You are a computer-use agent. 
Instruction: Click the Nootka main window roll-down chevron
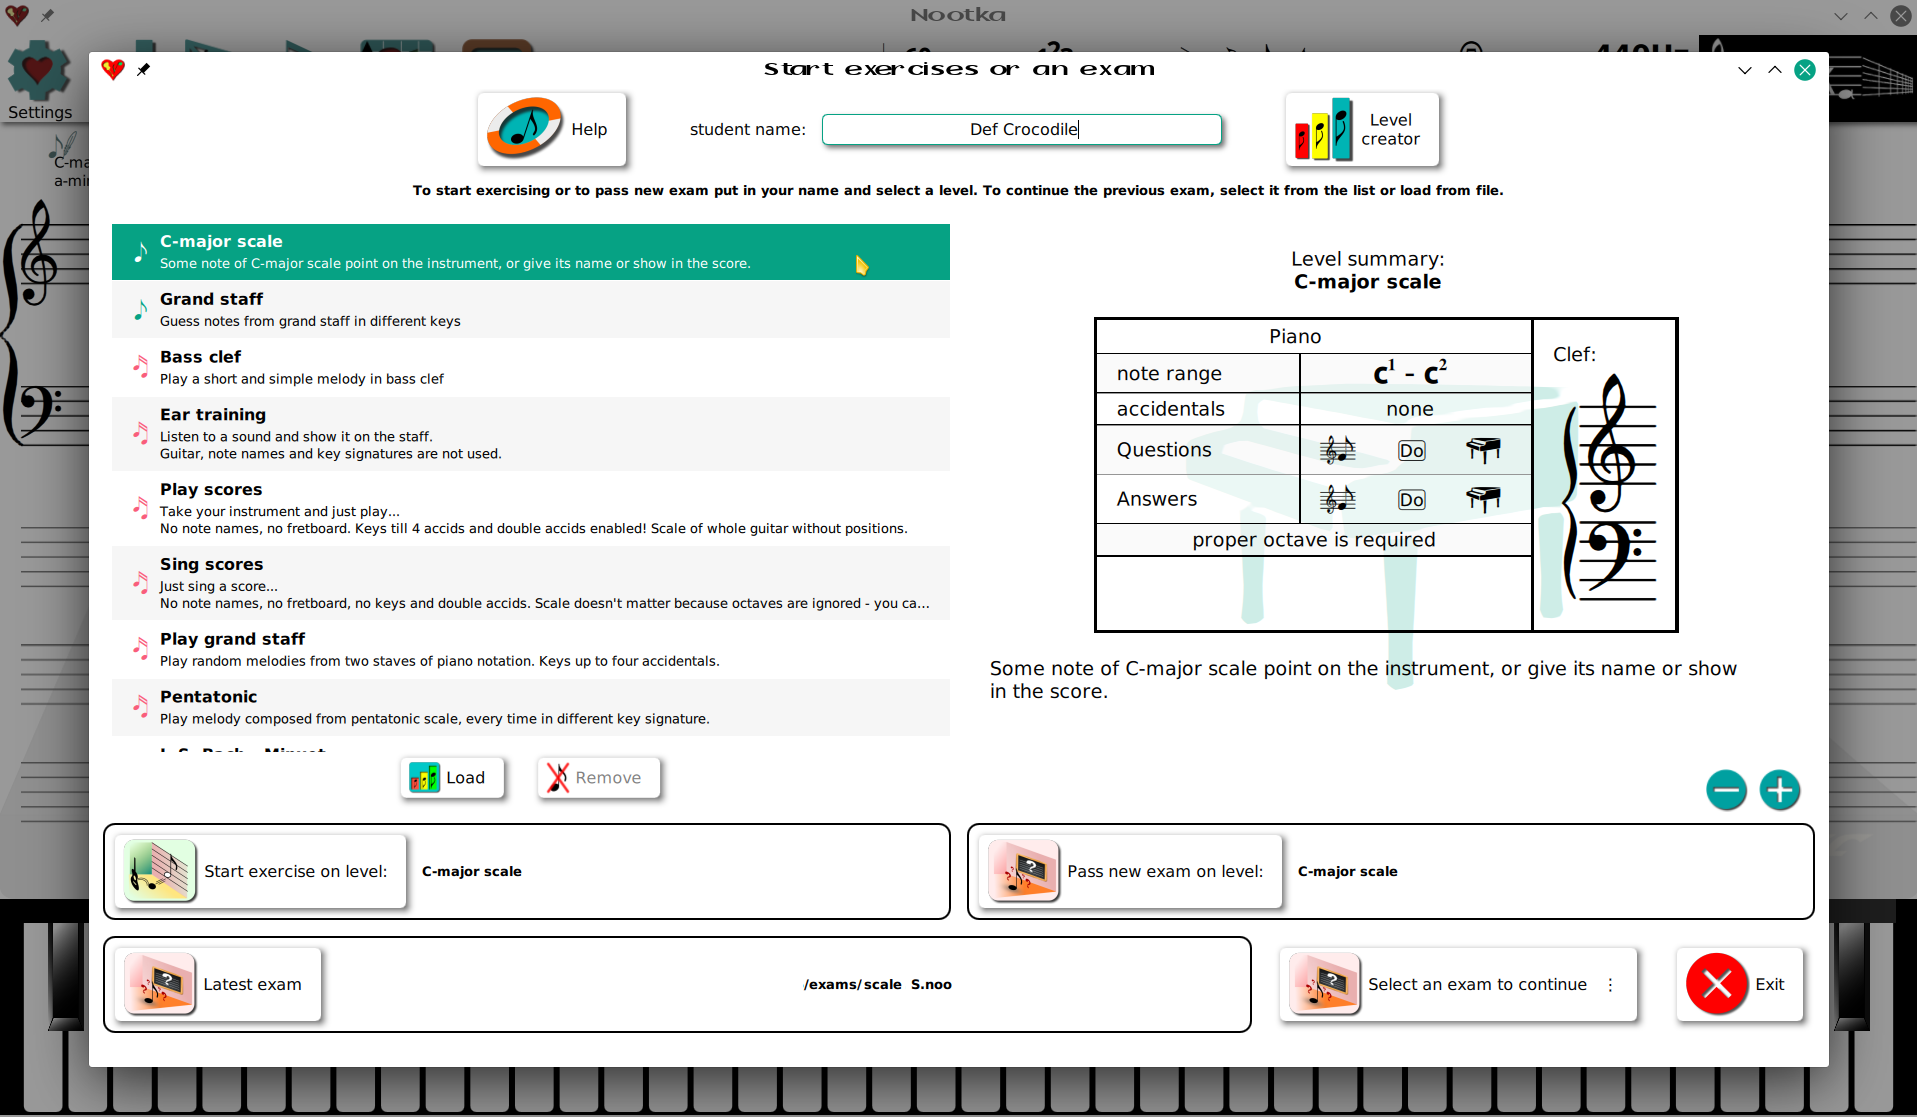click(1841, 16)
